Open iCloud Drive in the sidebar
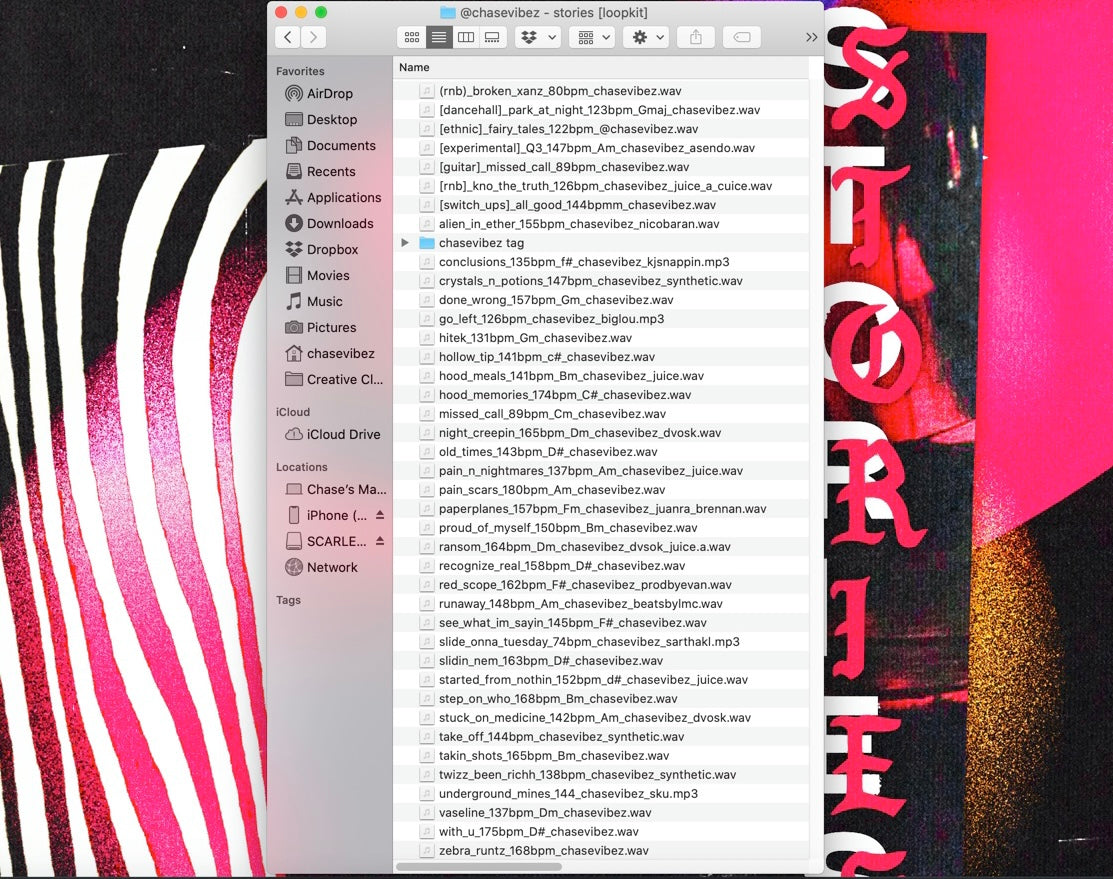 point(333,435)
